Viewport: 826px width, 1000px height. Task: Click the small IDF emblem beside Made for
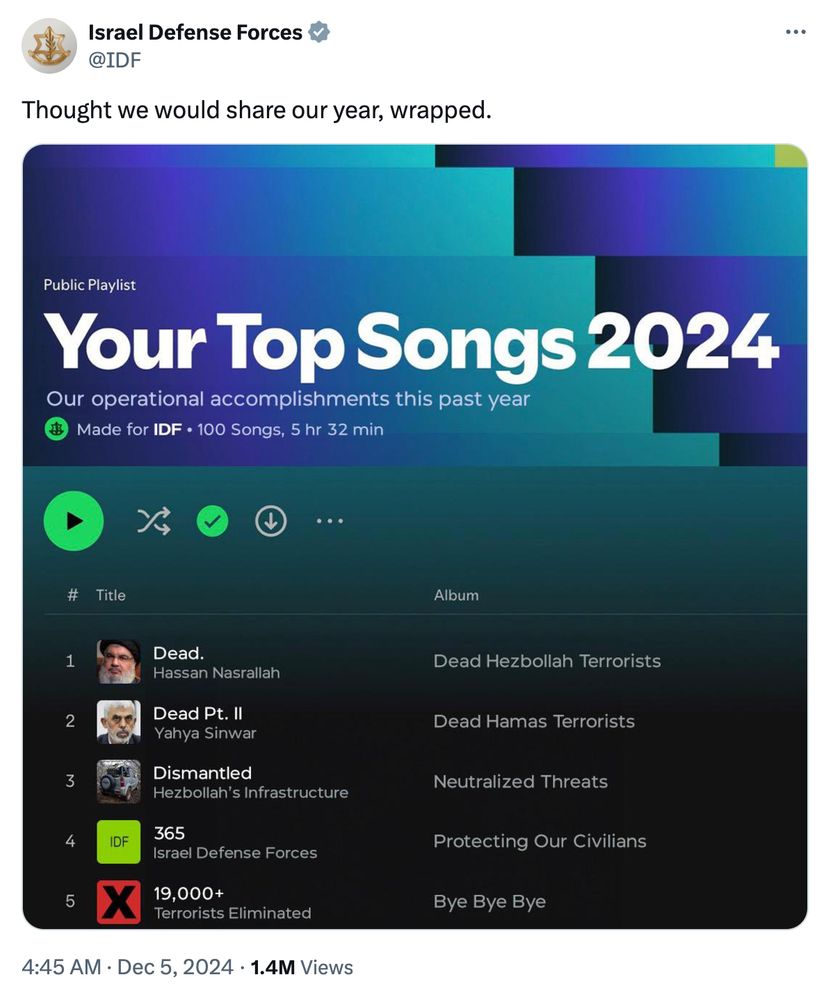pyautogui.click(x=57, y=429)
